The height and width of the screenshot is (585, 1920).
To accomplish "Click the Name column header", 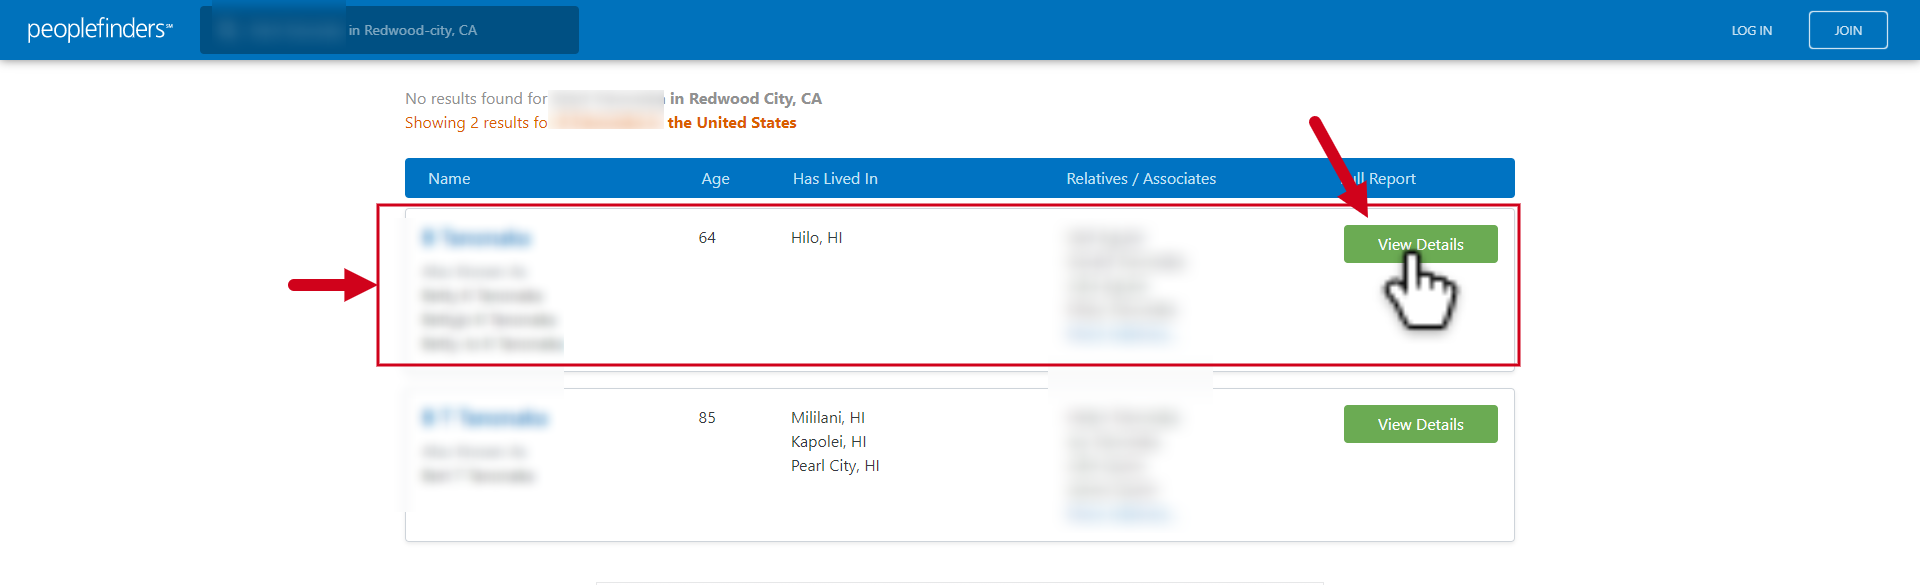I will [449, 178].
